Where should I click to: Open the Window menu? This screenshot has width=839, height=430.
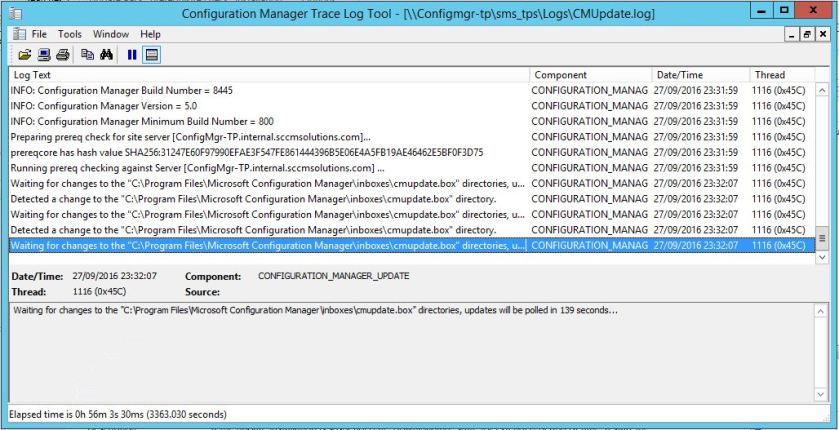click(x=111, y=34)
